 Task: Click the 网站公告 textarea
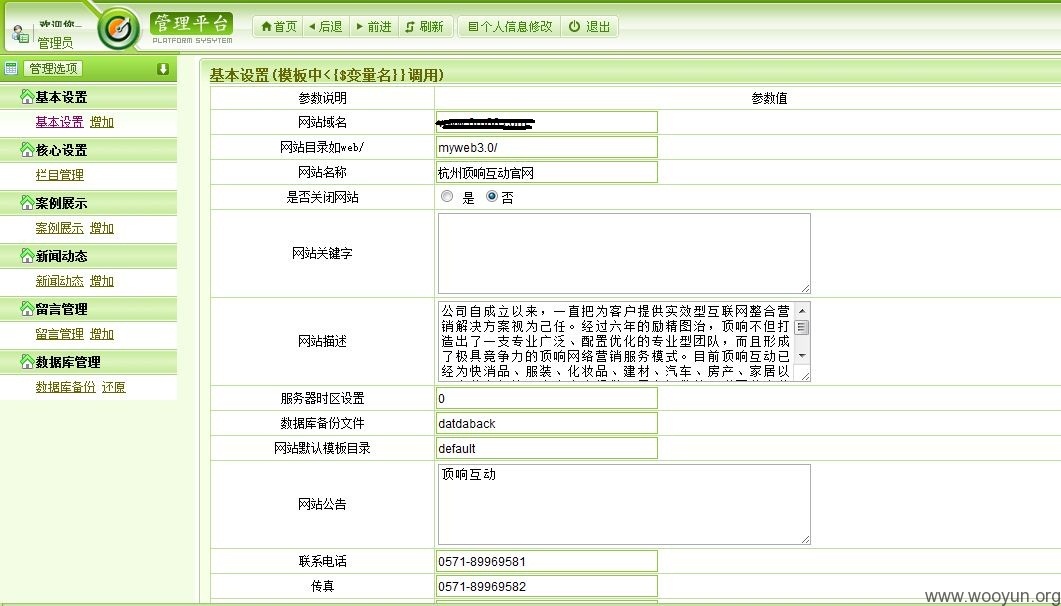pyautogui.click(x=624, y=505)
